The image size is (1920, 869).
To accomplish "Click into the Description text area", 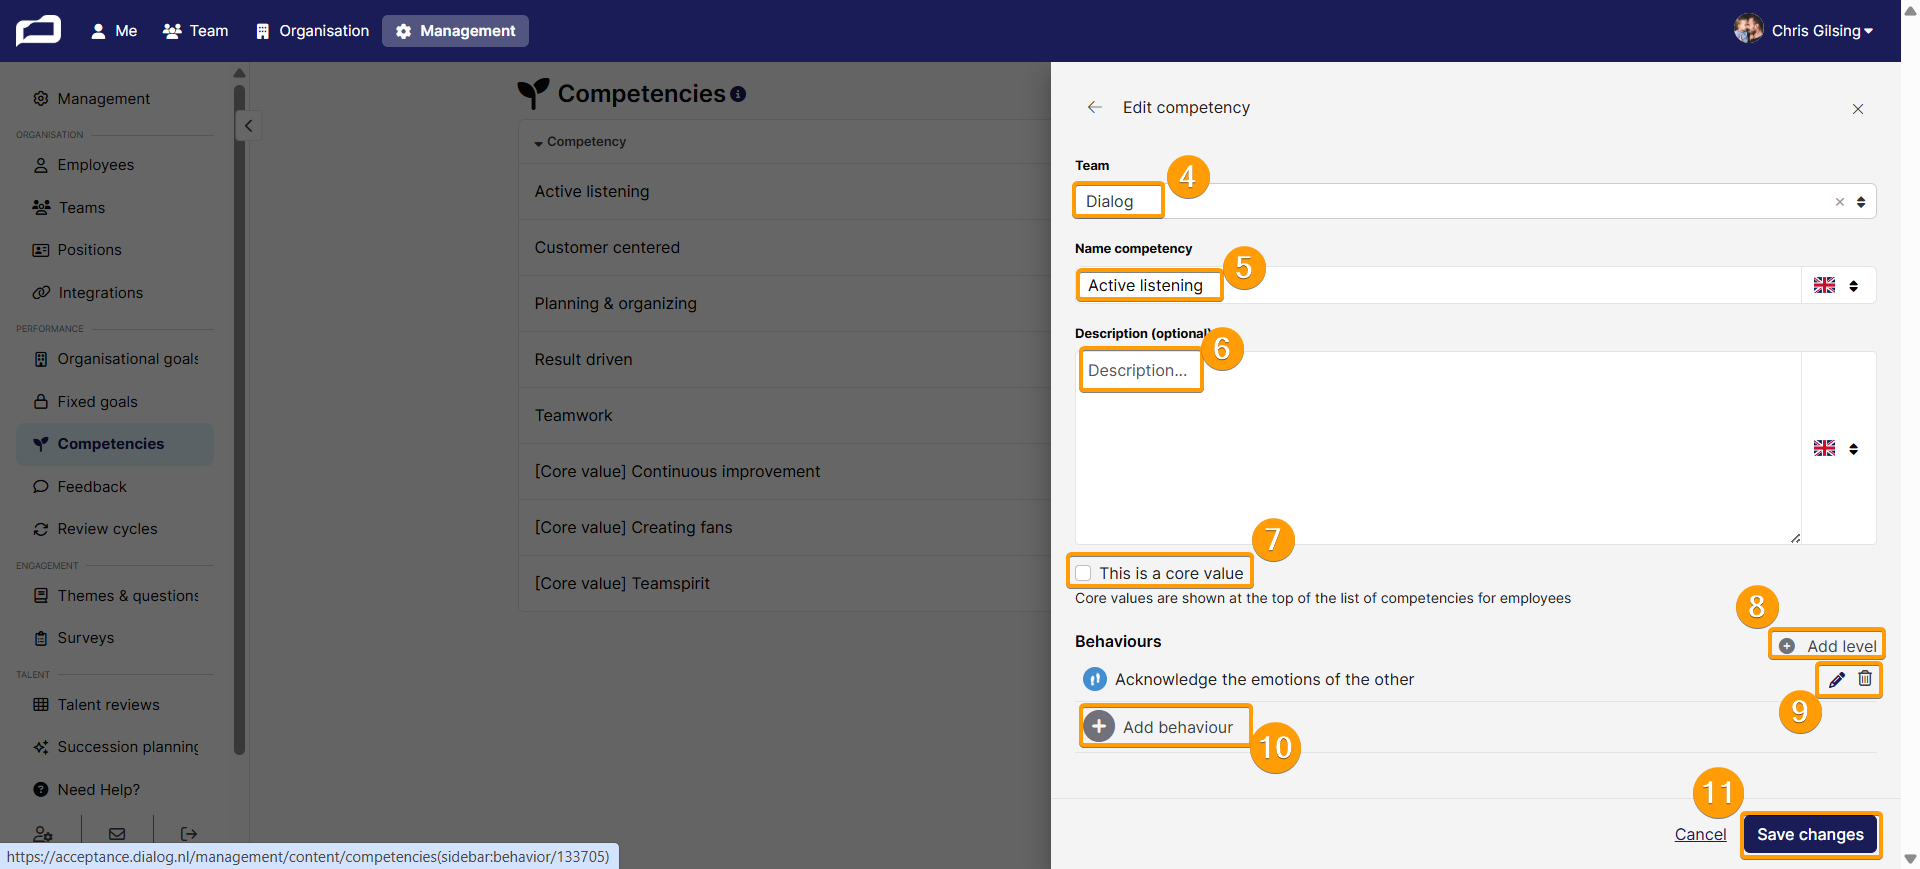I will 1438,448.
